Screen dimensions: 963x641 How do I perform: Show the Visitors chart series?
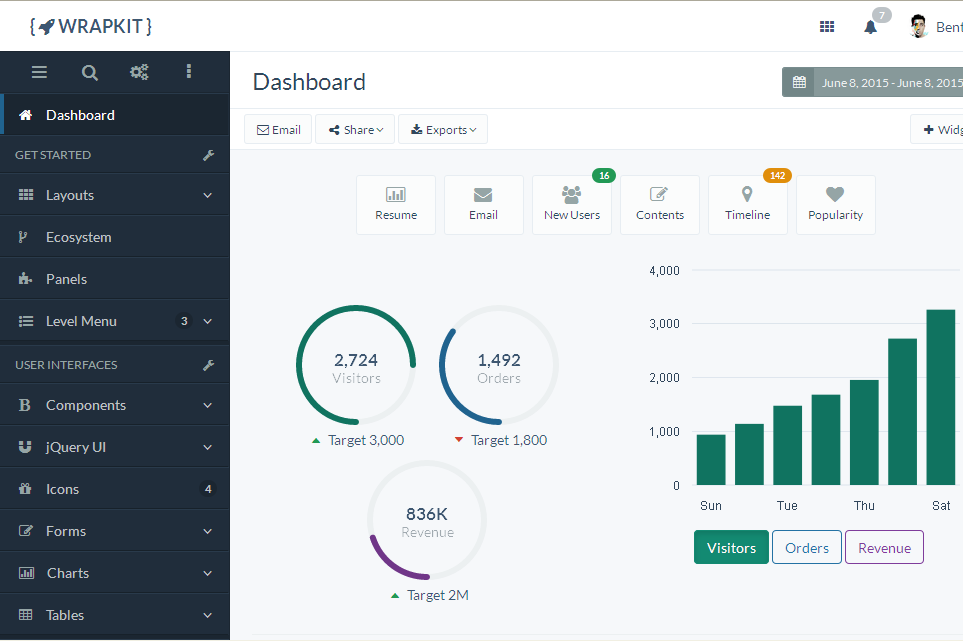pos(731,548)
